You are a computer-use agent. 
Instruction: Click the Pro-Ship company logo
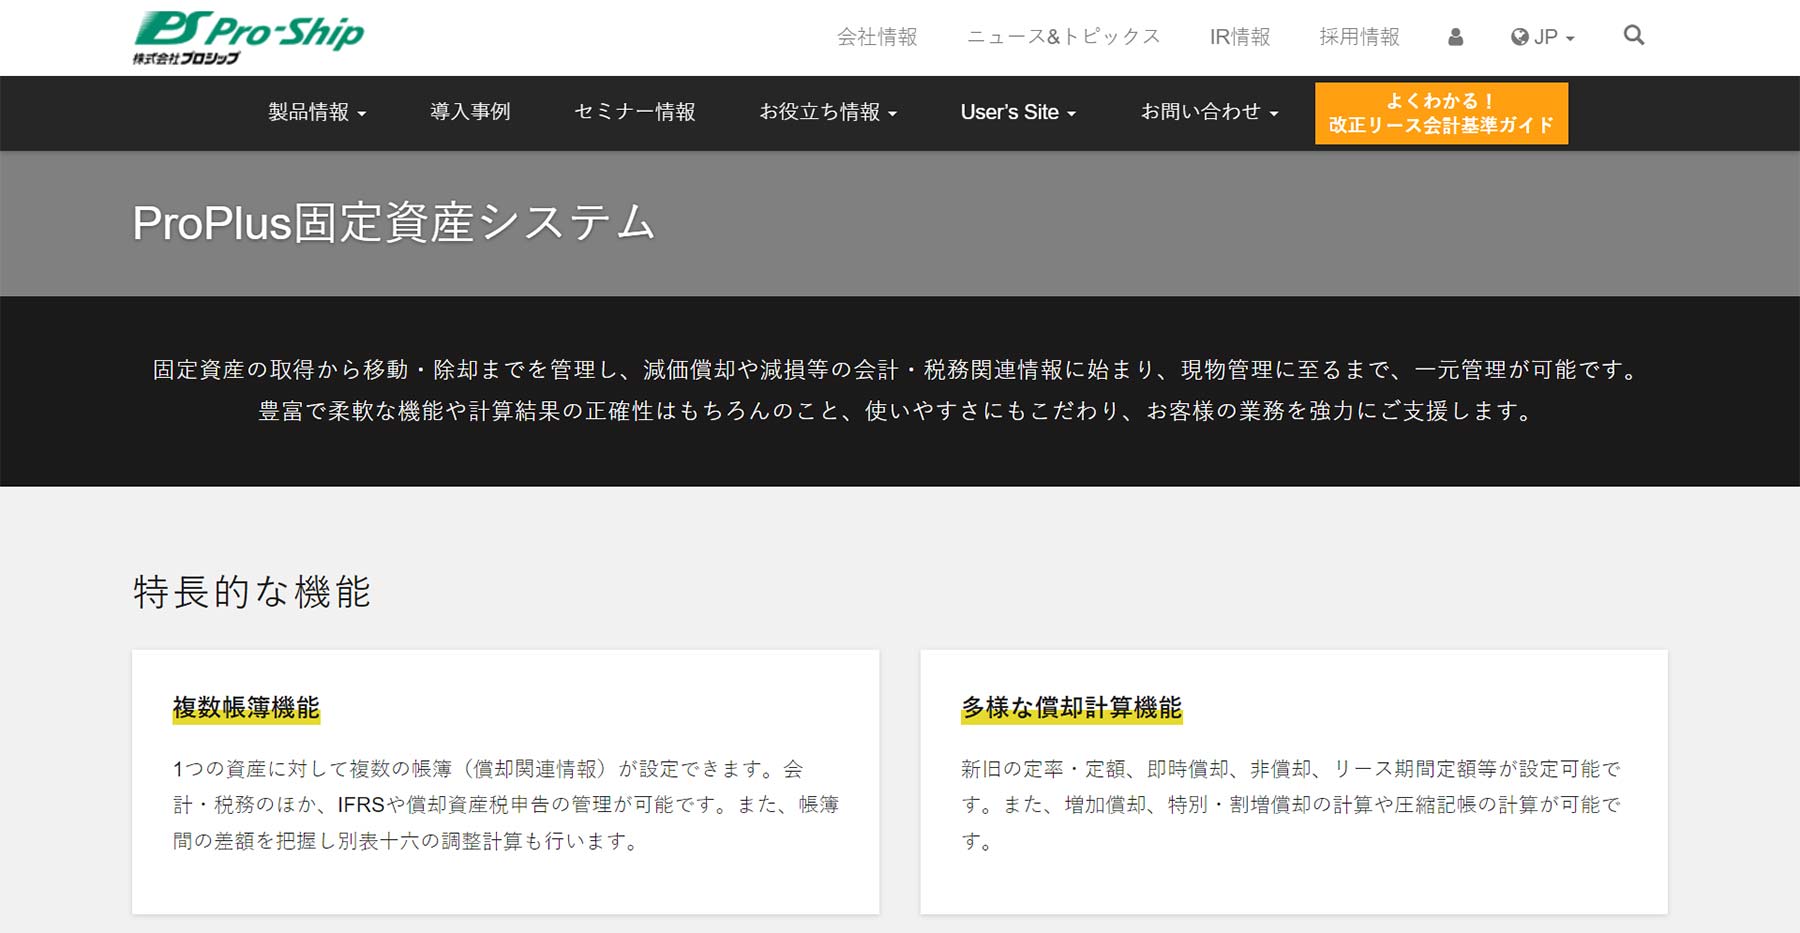pos(248,38)
